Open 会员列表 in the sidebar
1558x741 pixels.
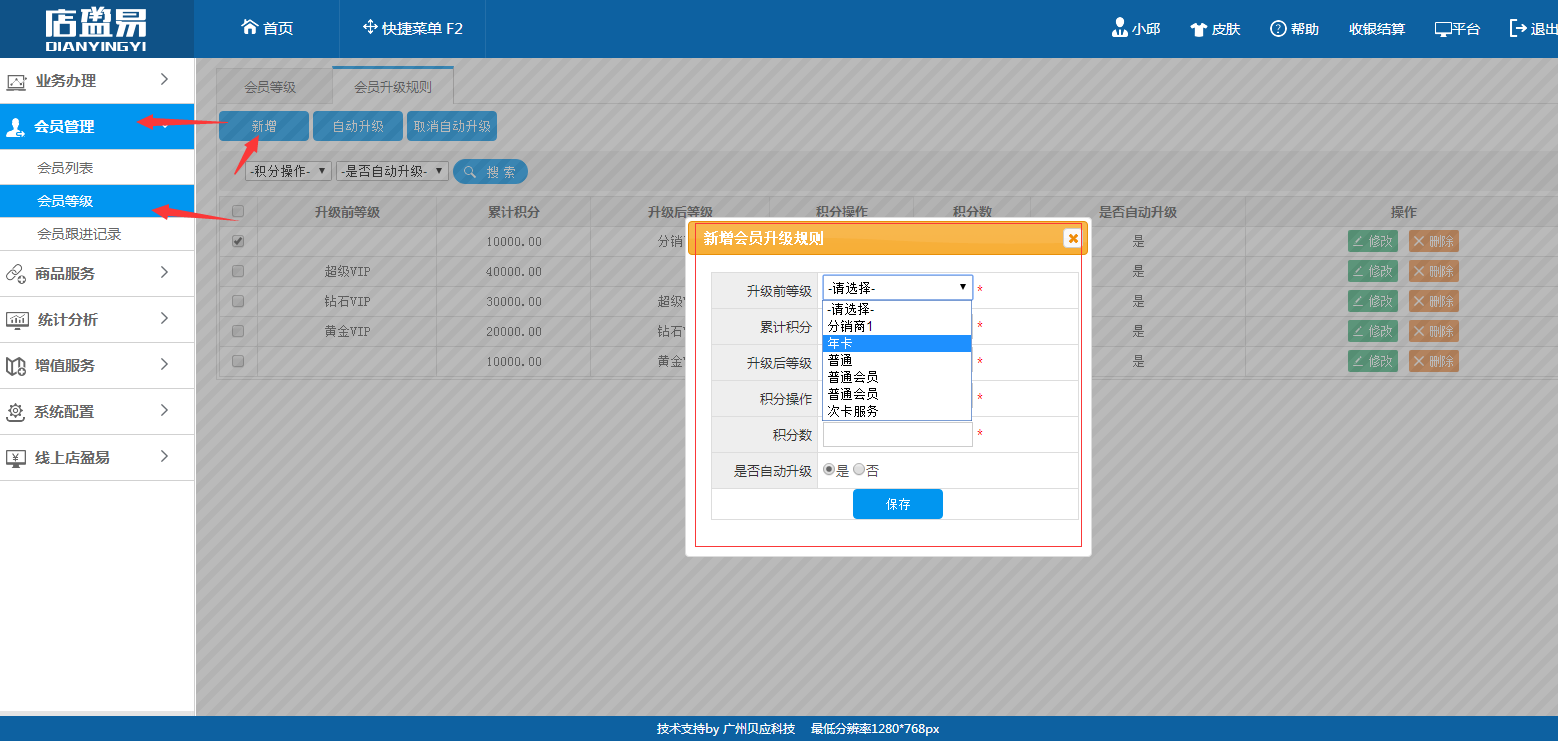65,168
